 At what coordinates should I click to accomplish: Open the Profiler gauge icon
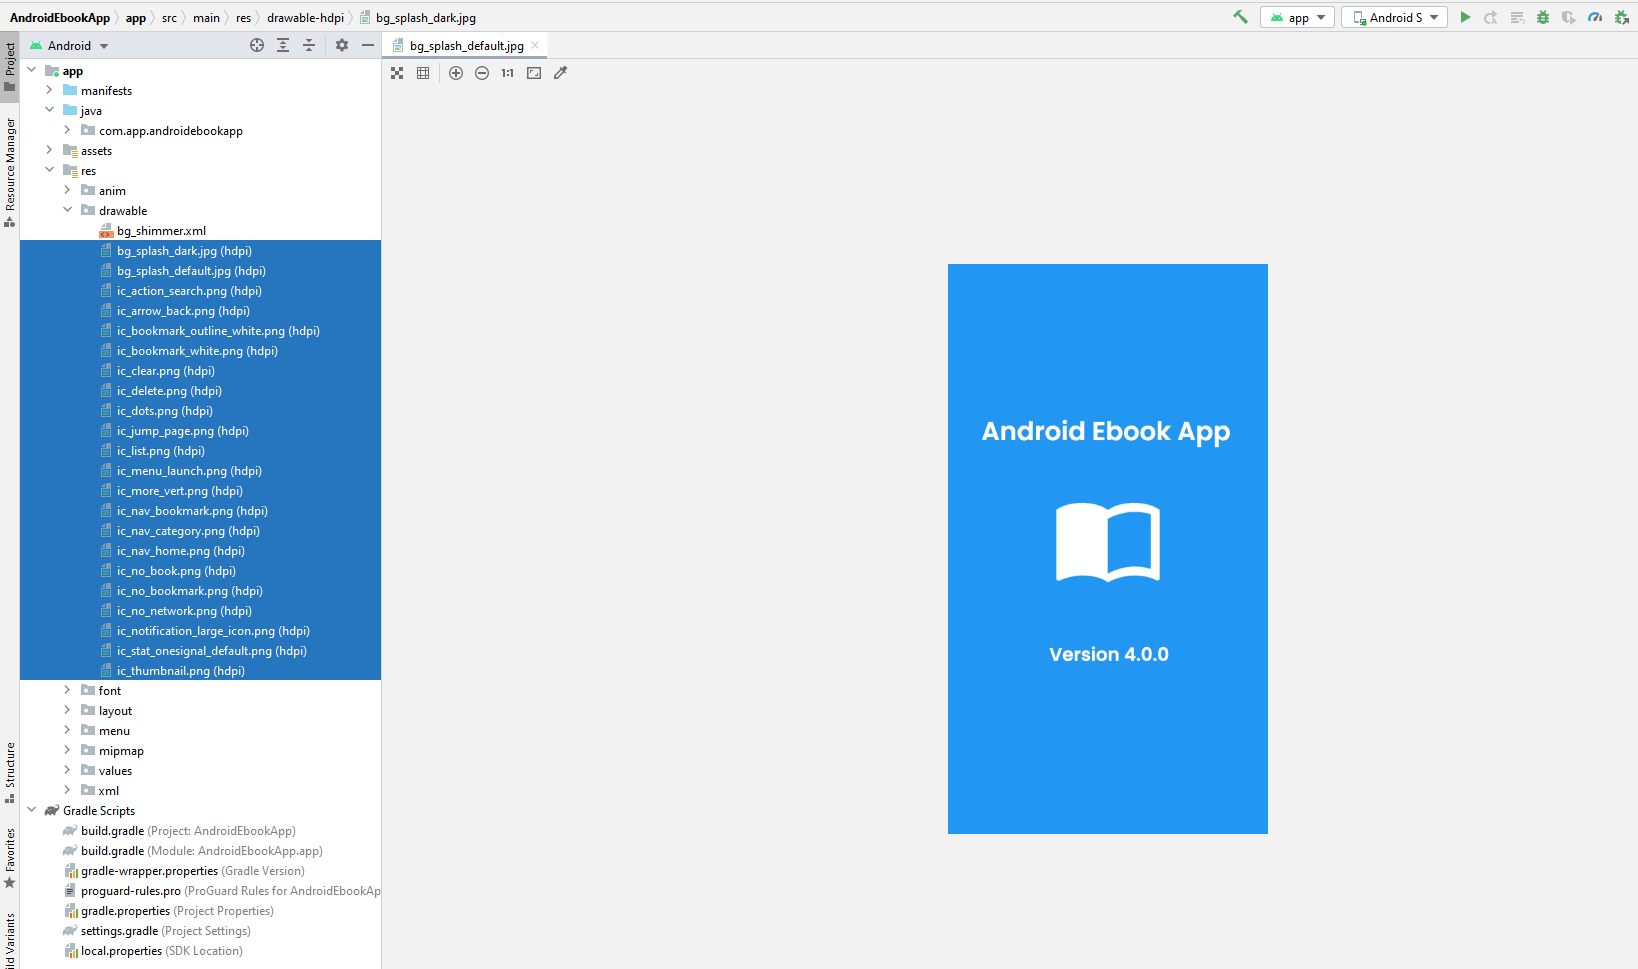click(1595, 17)
